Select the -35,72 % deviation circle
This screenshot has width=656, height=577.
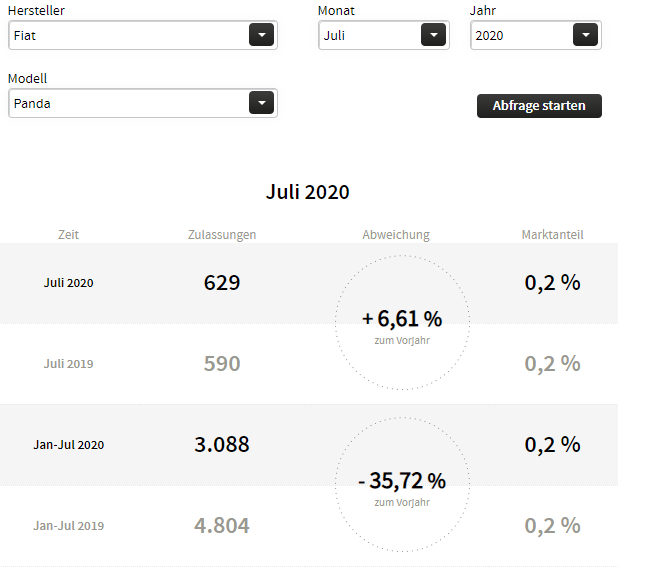402,483
